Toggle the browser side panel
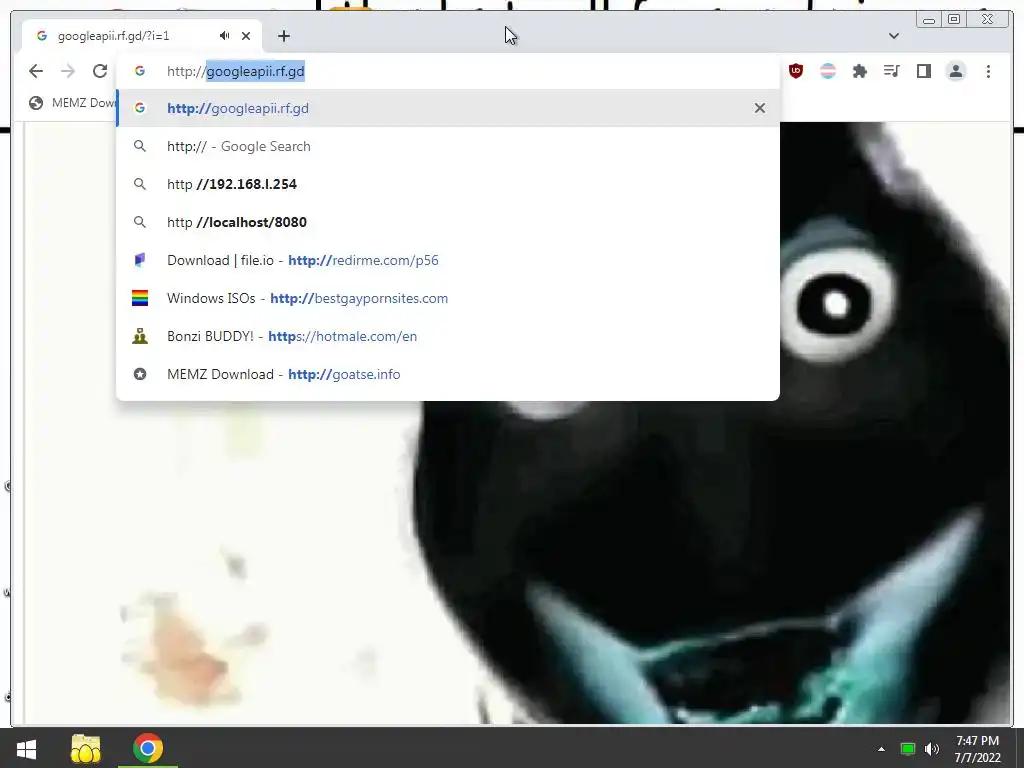 click(923, 71)
